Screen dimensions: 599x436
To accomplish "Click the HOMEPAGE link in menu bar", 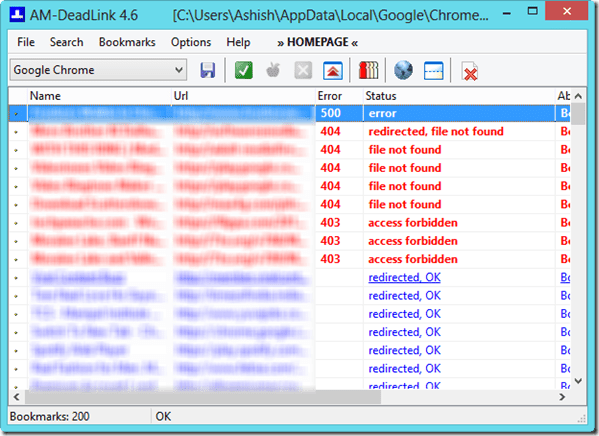I will pyautogui.click(x=317, y=42).
